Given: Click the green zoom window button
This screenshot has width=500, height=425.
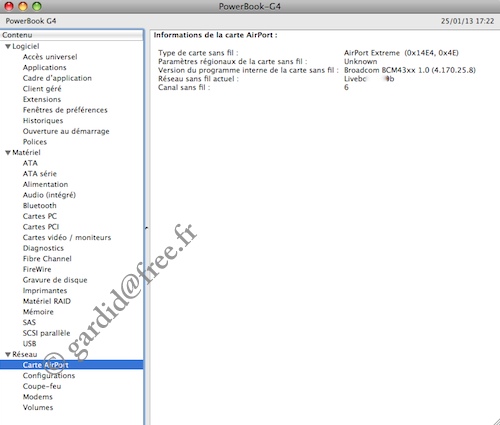Looking at the screenshot, I should pyautogui.click(x=37, y=6).
